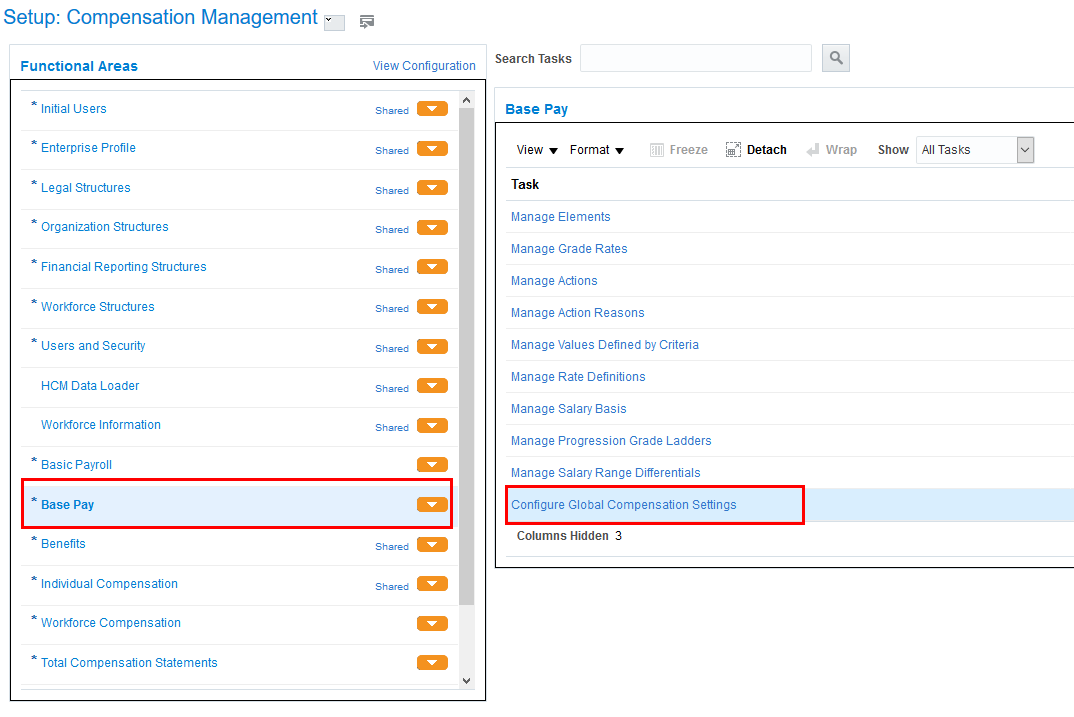This screenshot has height=717, width=1074.
Task: Click the Search Tasks input field
Action: [x=696, y=59]
